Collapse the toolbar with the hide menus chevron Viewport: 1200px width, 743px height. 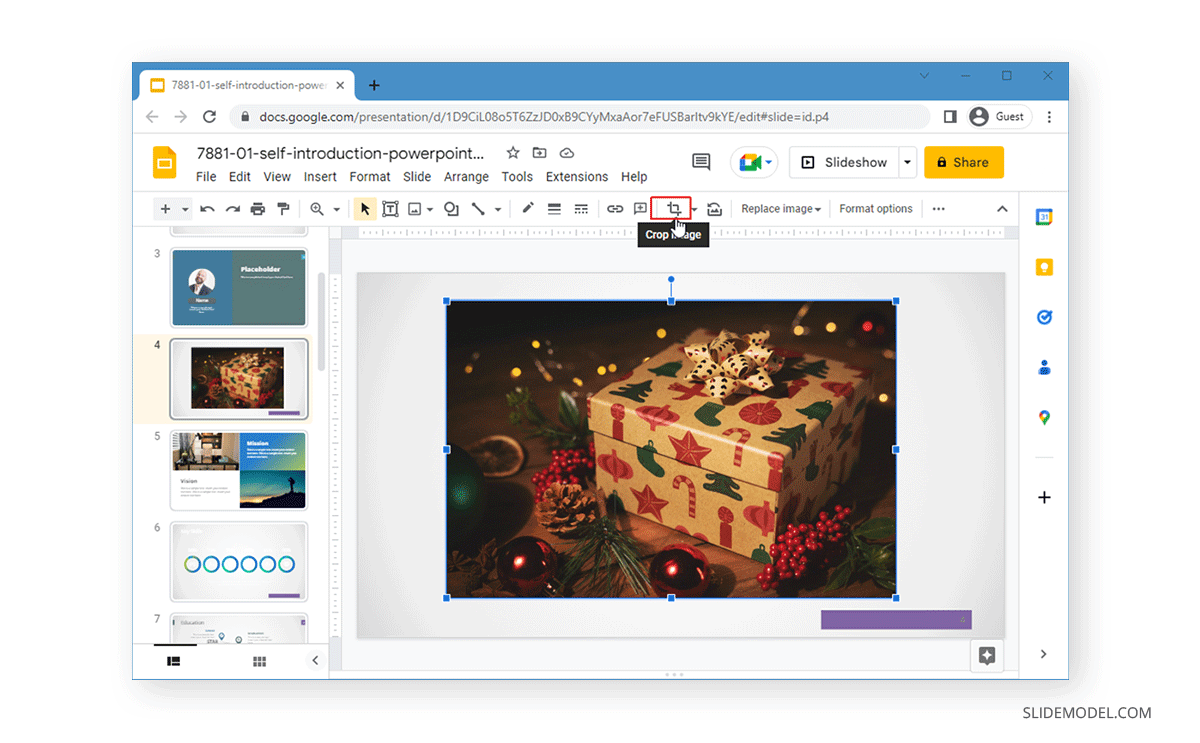coord(1001,208)
